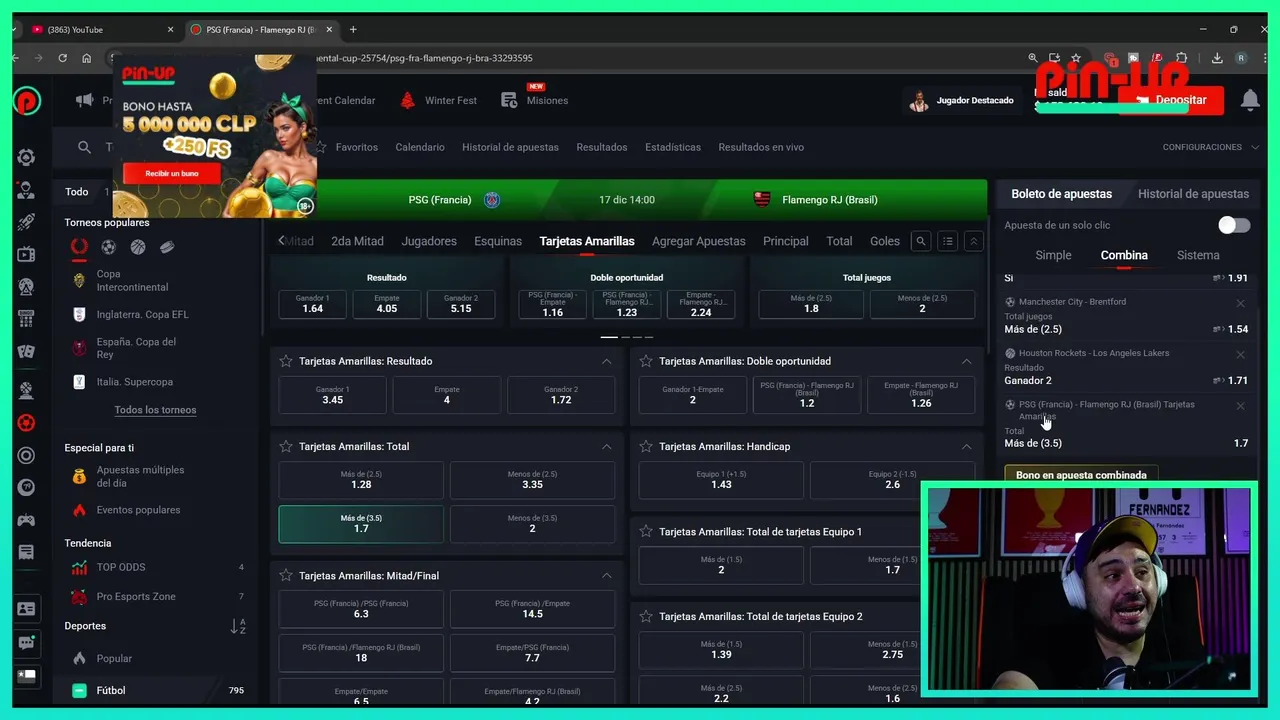
Task: Open the notifications bell
Action: pos(1249,100)
